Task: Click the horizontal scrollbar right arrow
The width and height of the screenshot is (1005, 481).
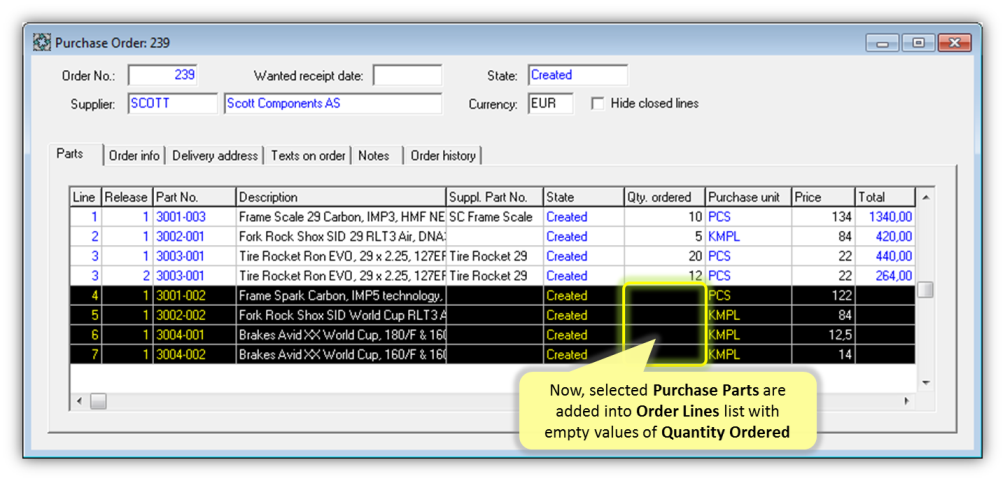Action: 907,401
